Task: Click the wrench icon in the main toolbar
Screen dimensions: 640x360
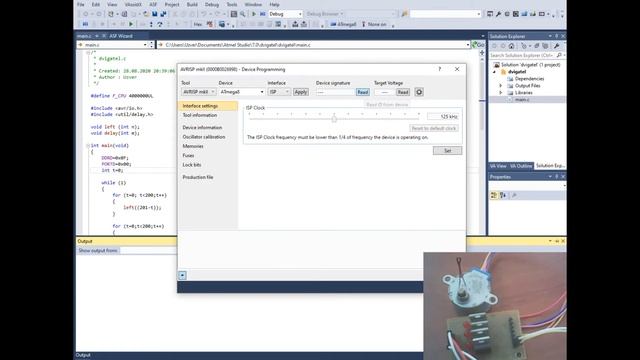Action: tap(498, 14)
